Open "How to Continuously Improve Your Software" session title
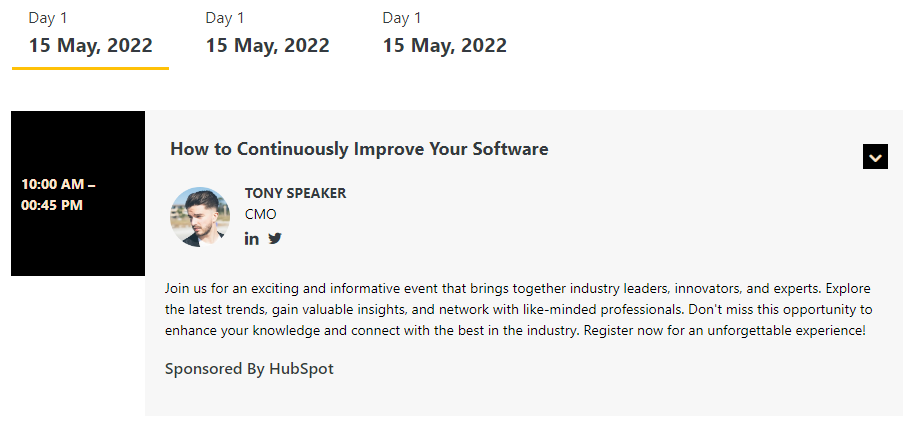Image resolution: width=923 pixels, height=443 pixels. [x=359, y=149]
